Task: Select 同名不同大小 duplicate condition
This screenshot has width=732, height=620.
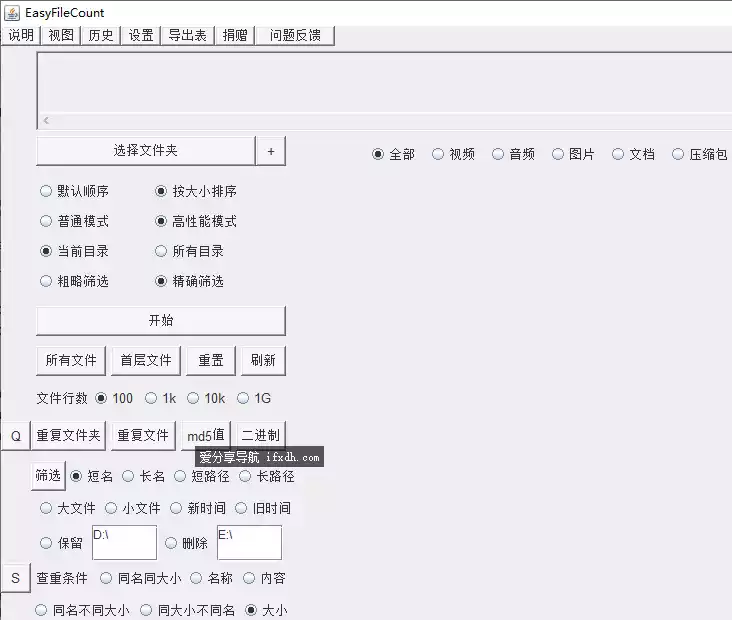Action: (x=83, y=610)
